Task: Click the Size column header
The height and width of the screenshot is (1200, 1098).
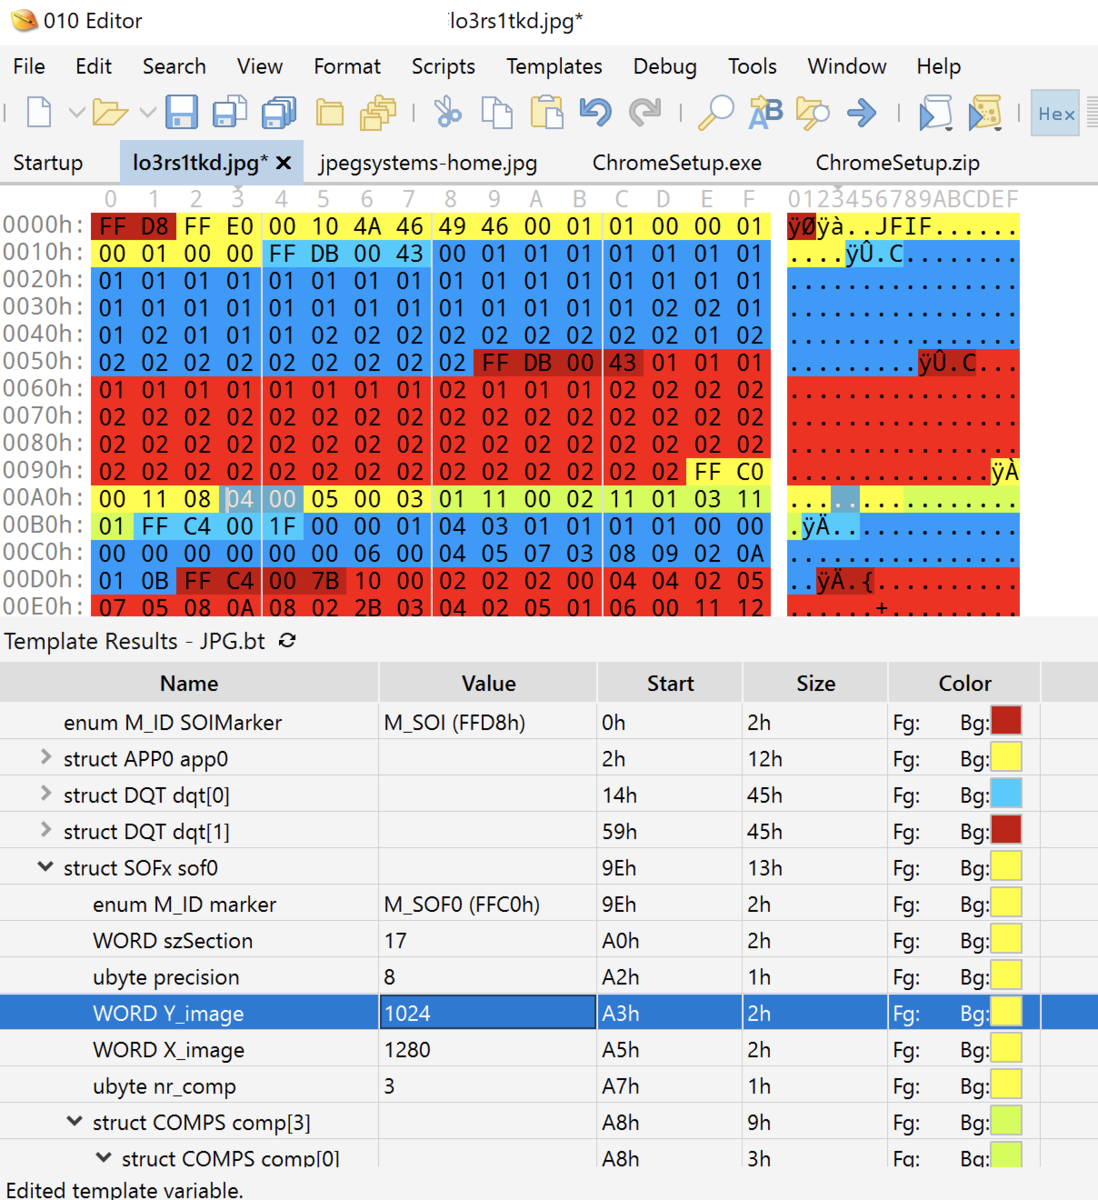Action: (x=816, y=683)
